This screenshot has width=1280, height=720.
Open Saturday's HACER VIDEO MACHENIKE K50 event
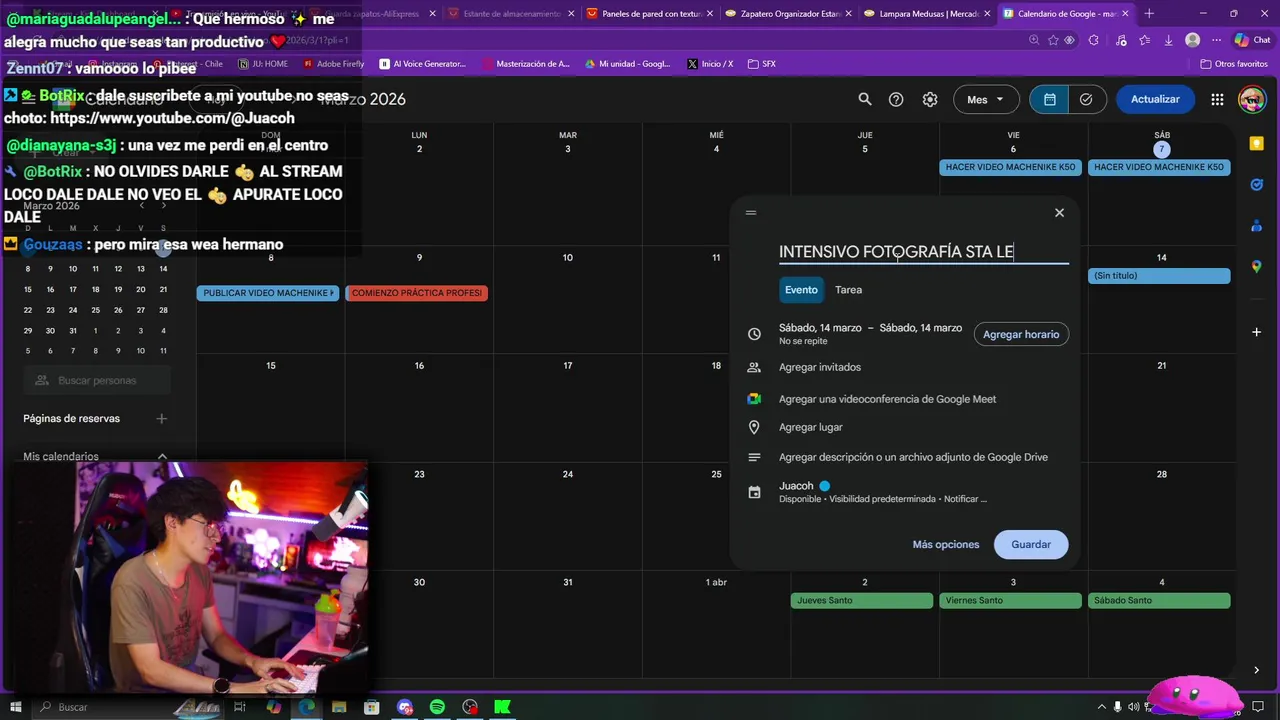(x=1158, y=167)
